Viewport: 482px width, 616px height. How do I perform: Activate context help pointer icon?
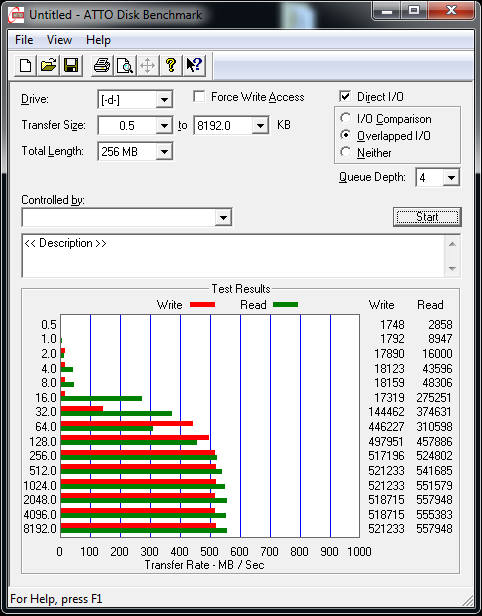[x=194, y=65]
